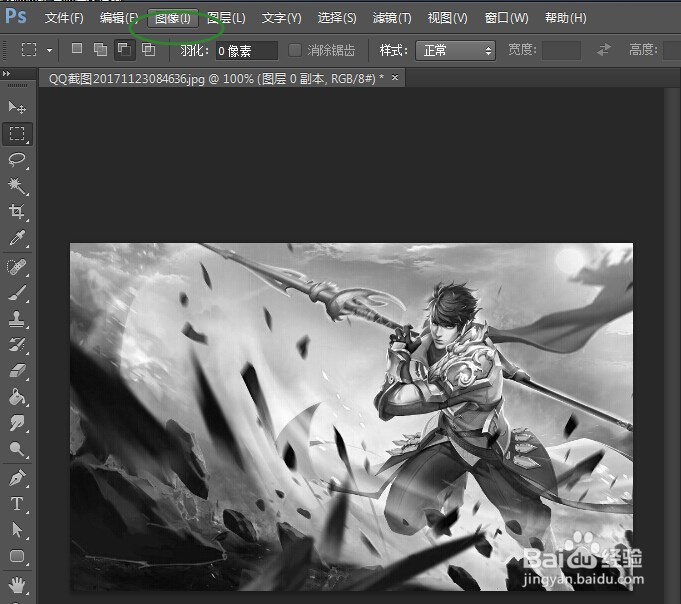The width and height of the screenshot is (681, 604).
Task: Select the Path Selection tool
Action: tap(17, 530)
